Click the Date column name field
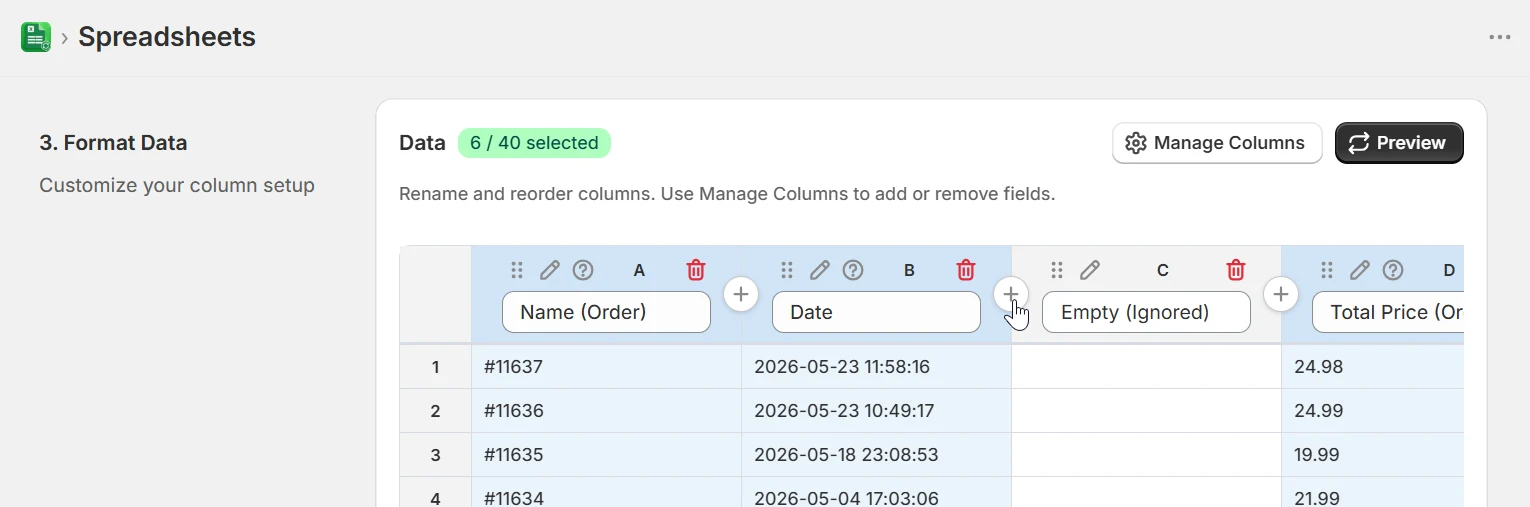 pyautogui.click(x=876, y=312)
